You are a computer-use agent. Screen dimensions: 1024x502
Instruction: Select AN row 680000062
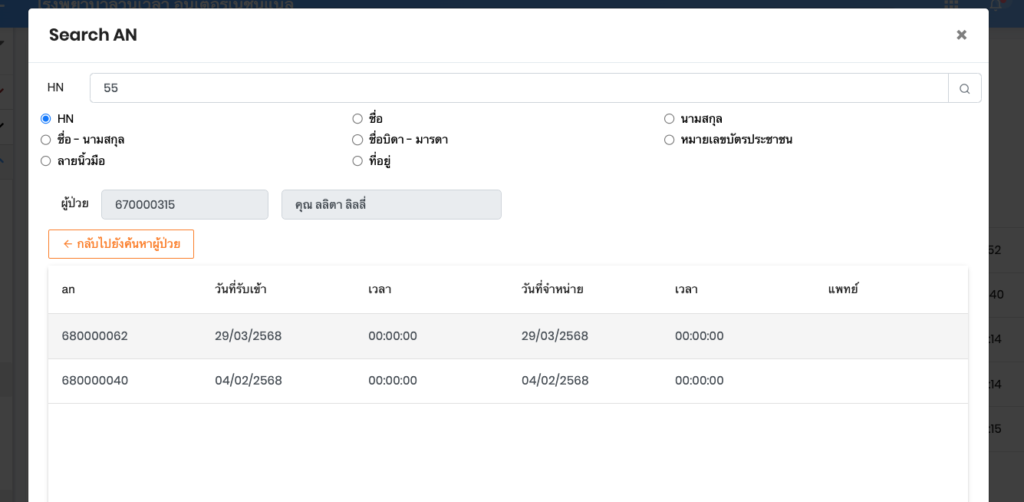pos(95,336)
